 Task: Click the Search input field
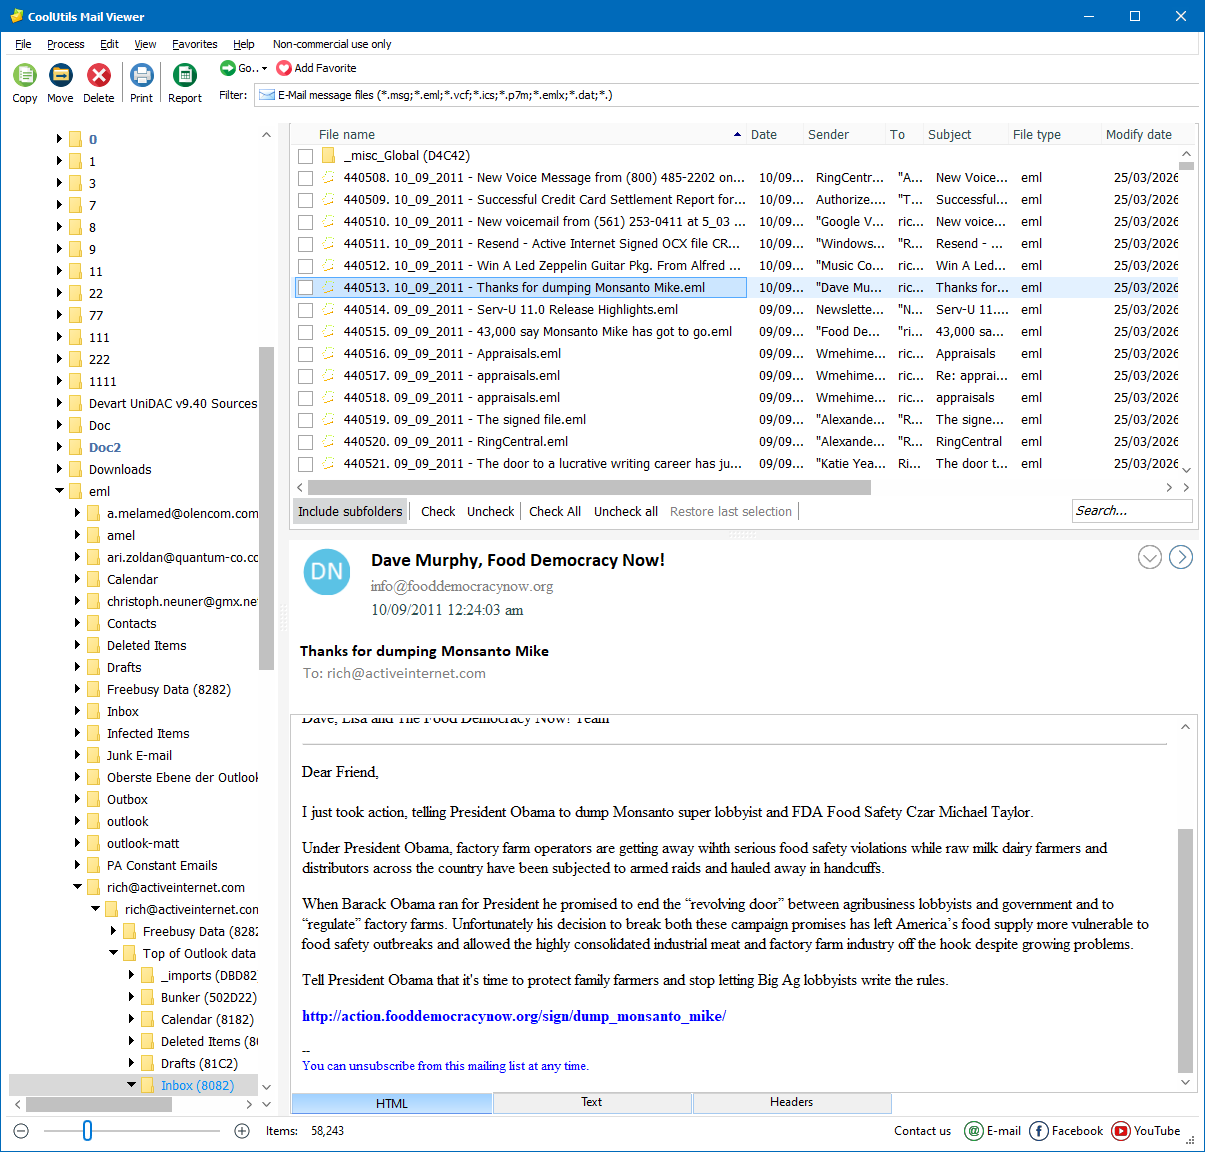[x=1132, y=511]
